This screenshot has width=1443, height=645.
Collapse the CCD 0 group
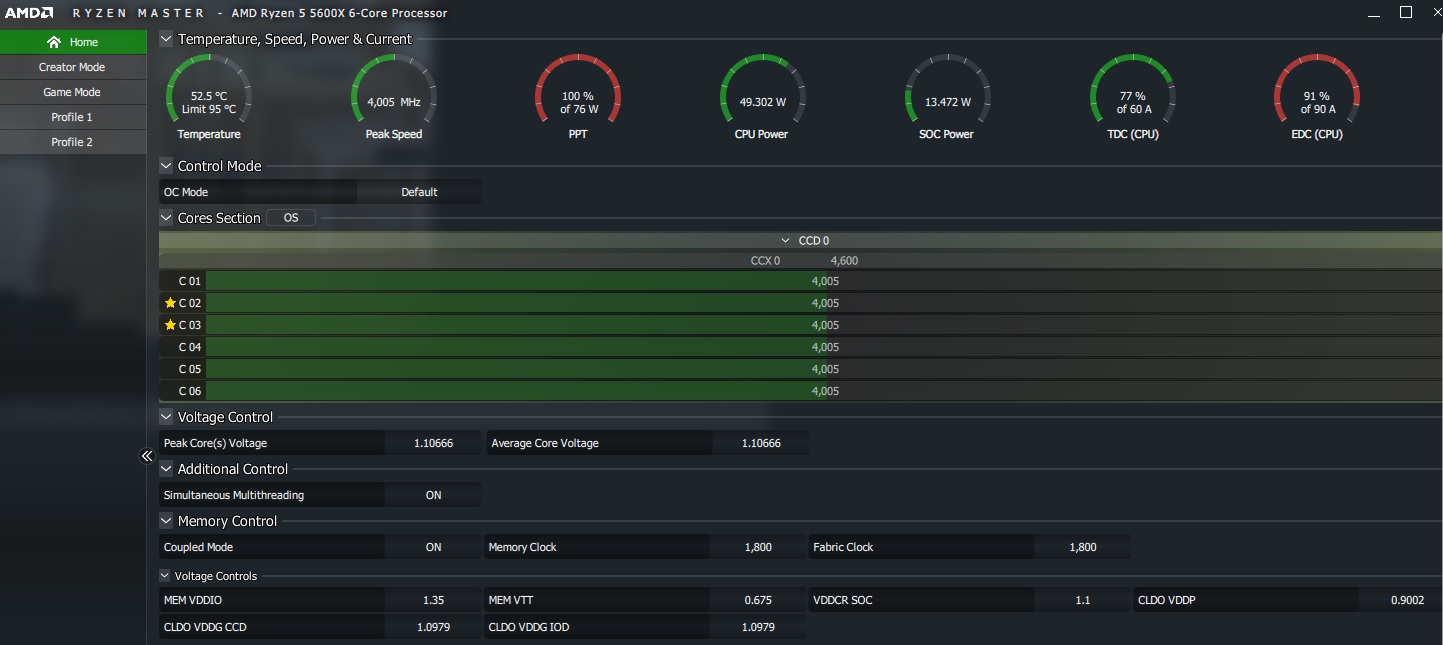point(786,241)
